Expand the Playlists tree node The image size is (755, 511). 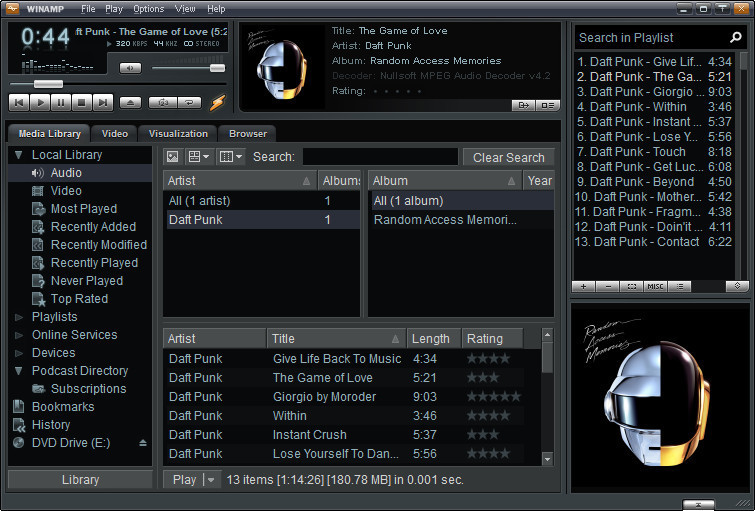tap(18, 317)
